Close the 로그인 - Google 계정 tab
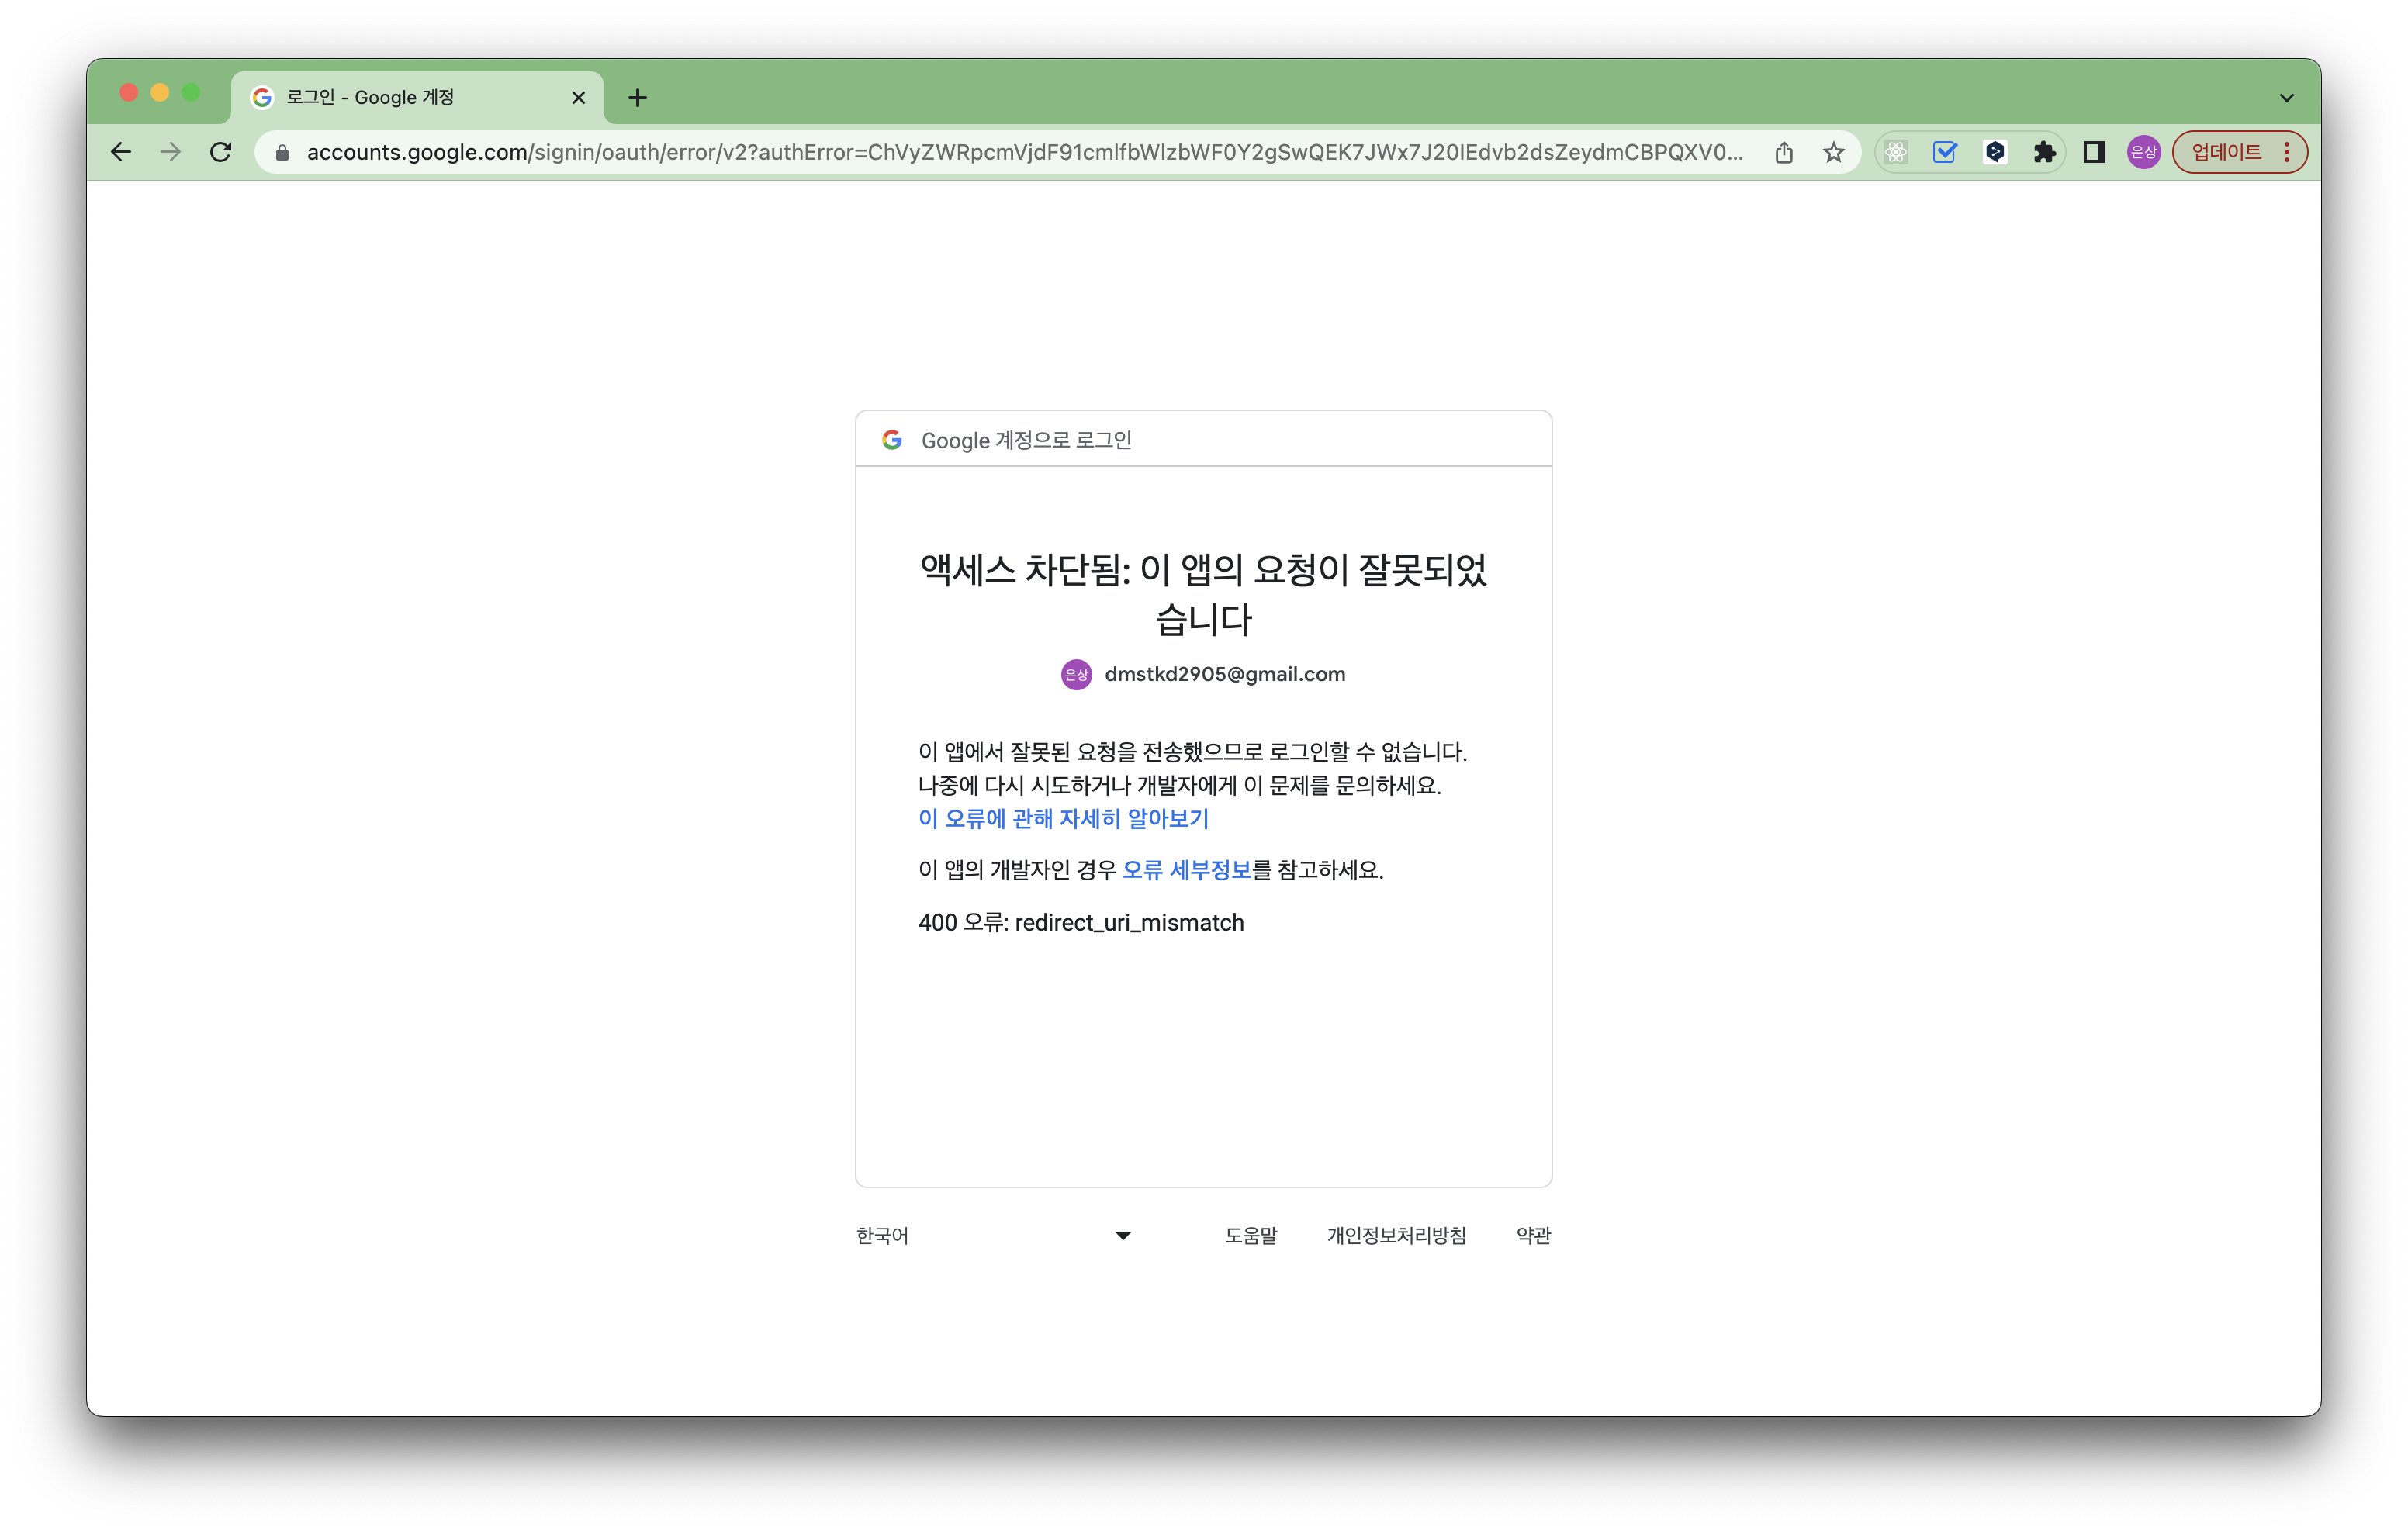Viewport: 2408px width, 1531px height. (x=578, y=97)
